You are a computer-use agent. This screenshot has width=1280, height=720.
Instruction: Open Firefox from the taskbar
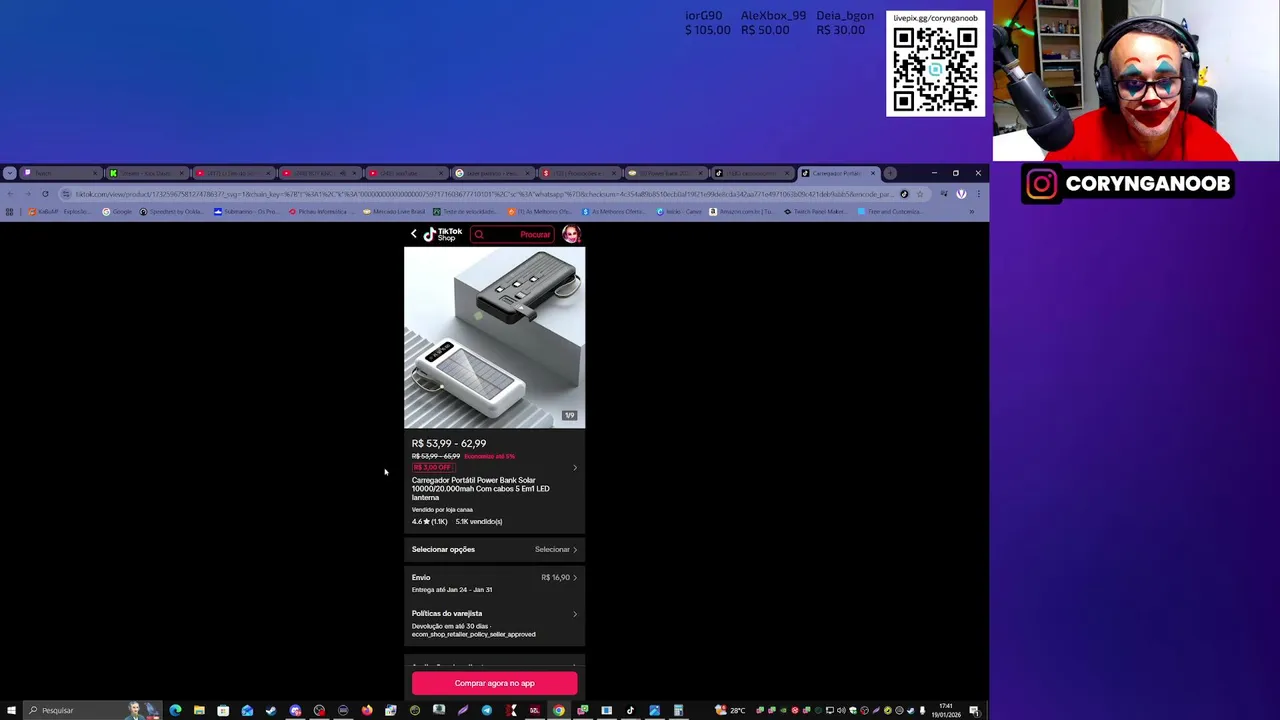[367, 710]
